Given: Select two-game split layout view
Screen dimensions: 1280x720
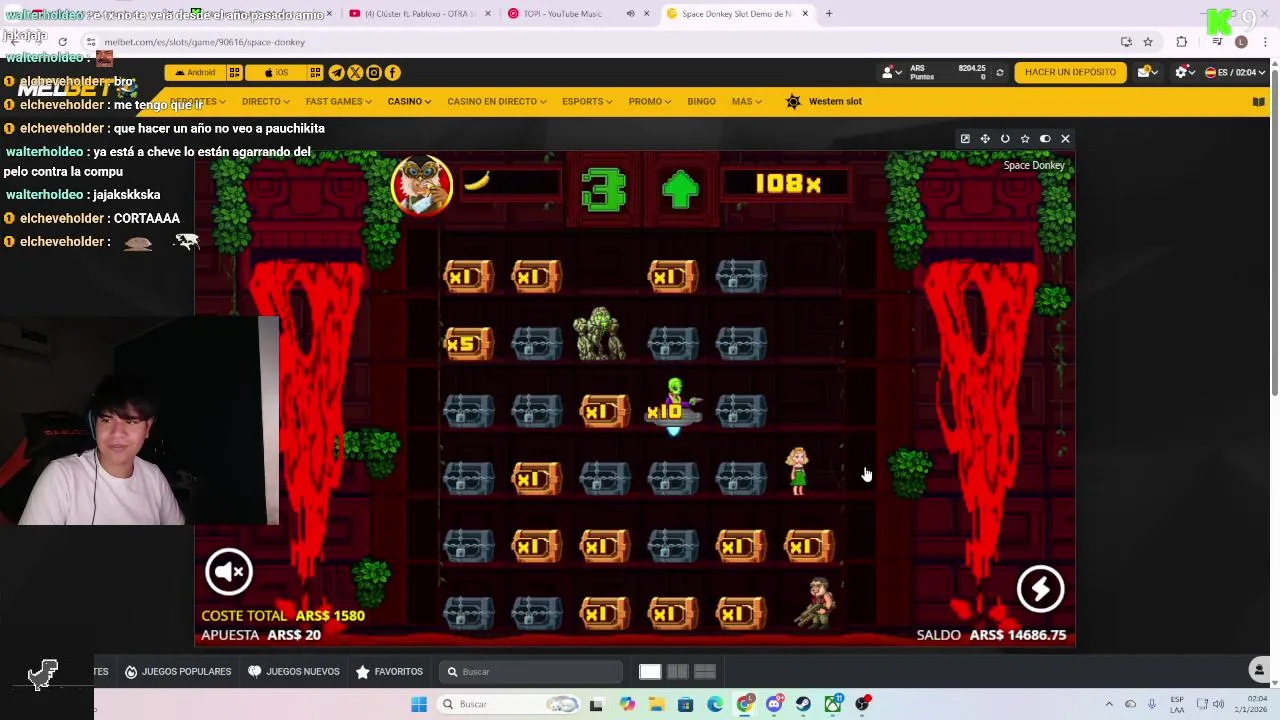Looking at the screenshot, I should pyautogui.click(x=677, y=672).
